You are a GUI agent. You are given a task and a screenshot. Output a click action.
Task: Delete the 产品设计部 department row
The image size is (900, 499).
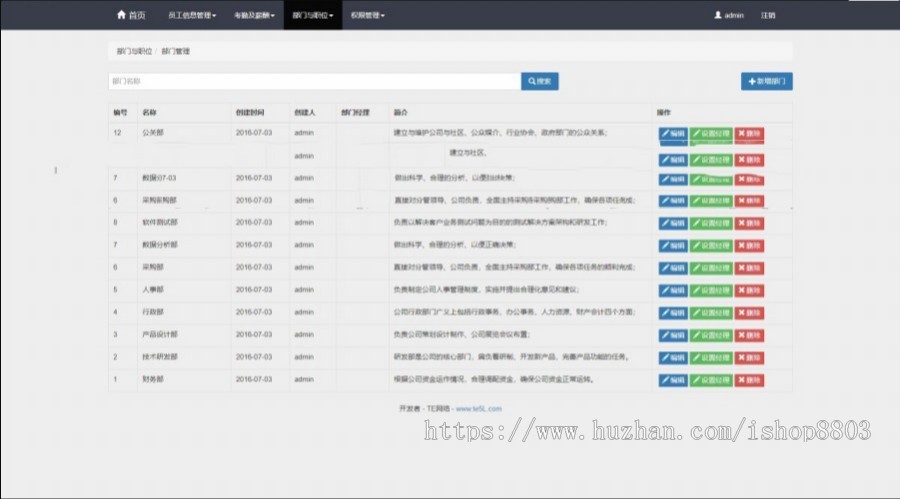749,335
